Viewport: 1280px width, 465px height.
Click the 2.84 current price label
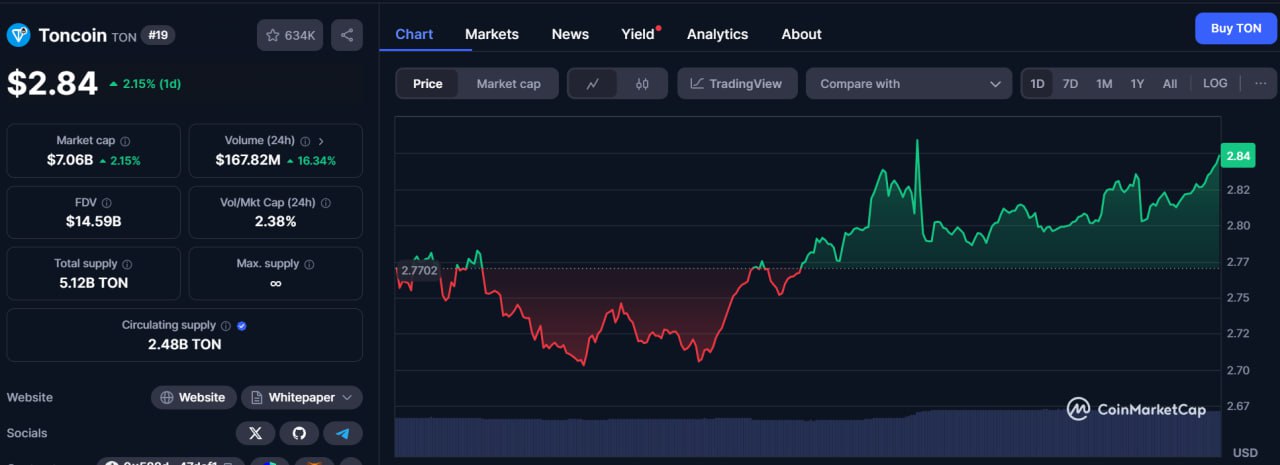tap(1238, 156)
